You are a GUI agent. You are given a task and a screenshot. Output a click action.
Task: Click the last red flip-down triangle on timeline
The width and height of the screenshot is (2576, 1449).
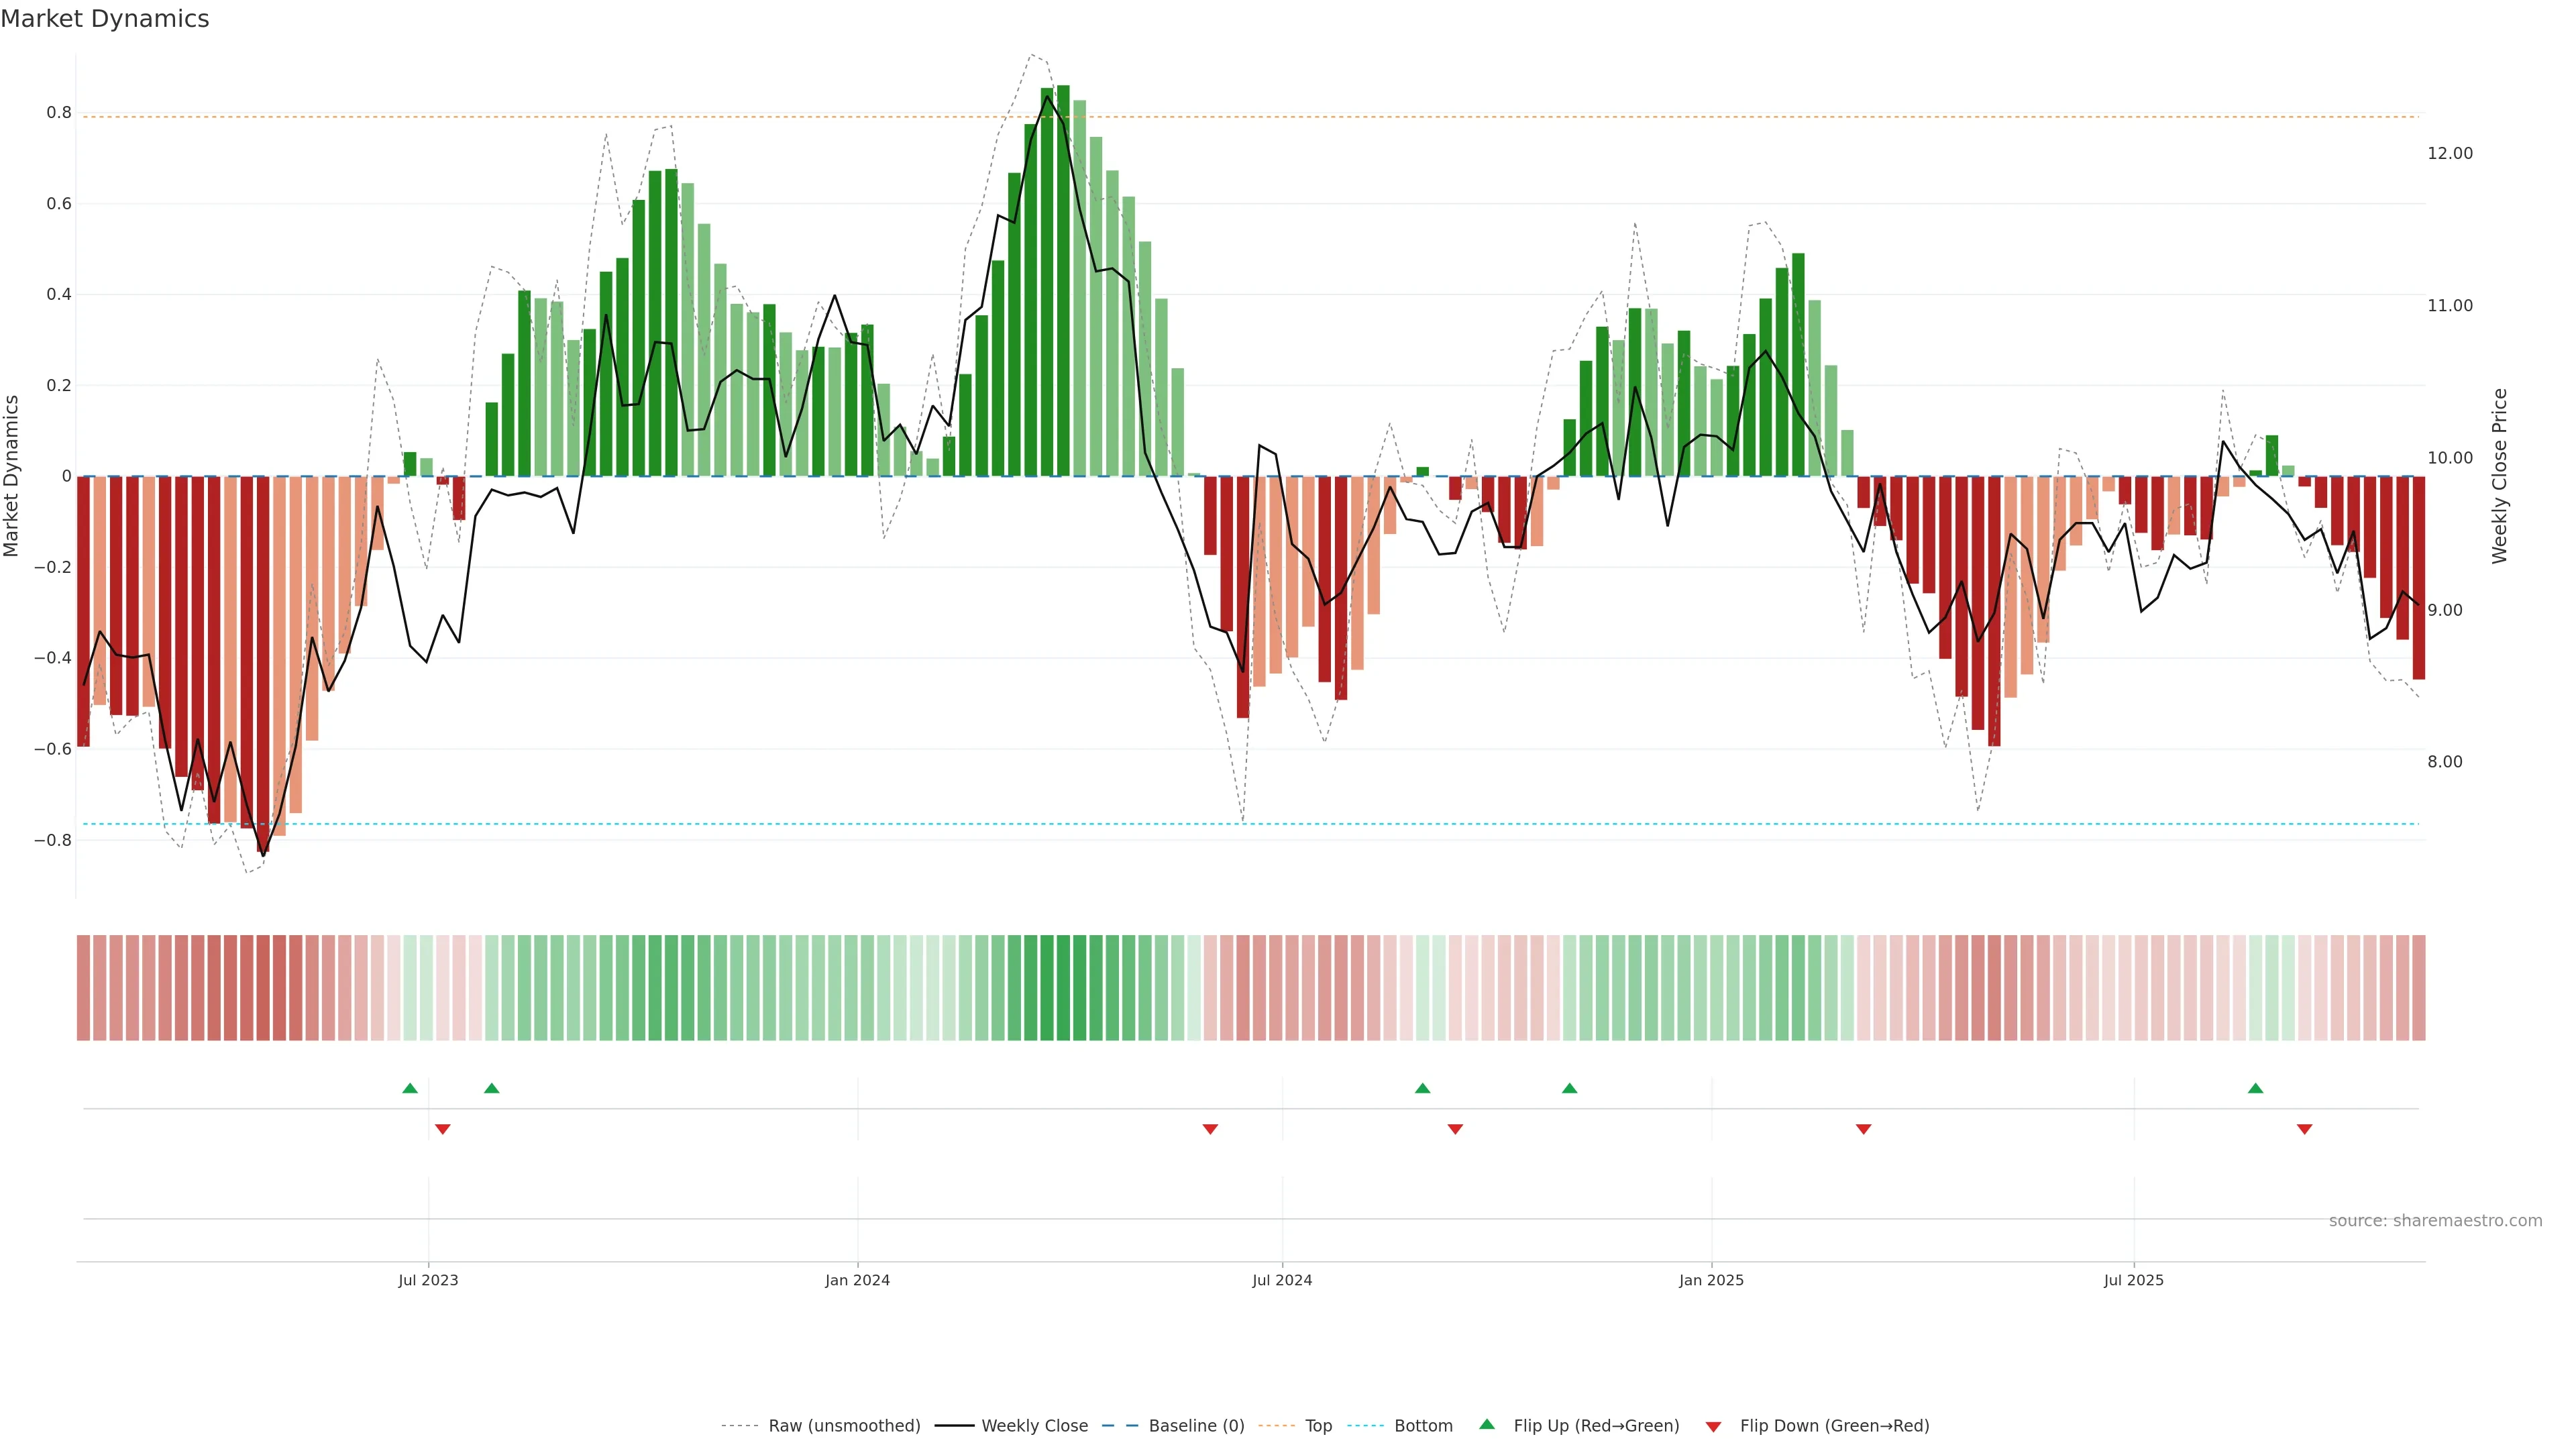point(2304,1129)
